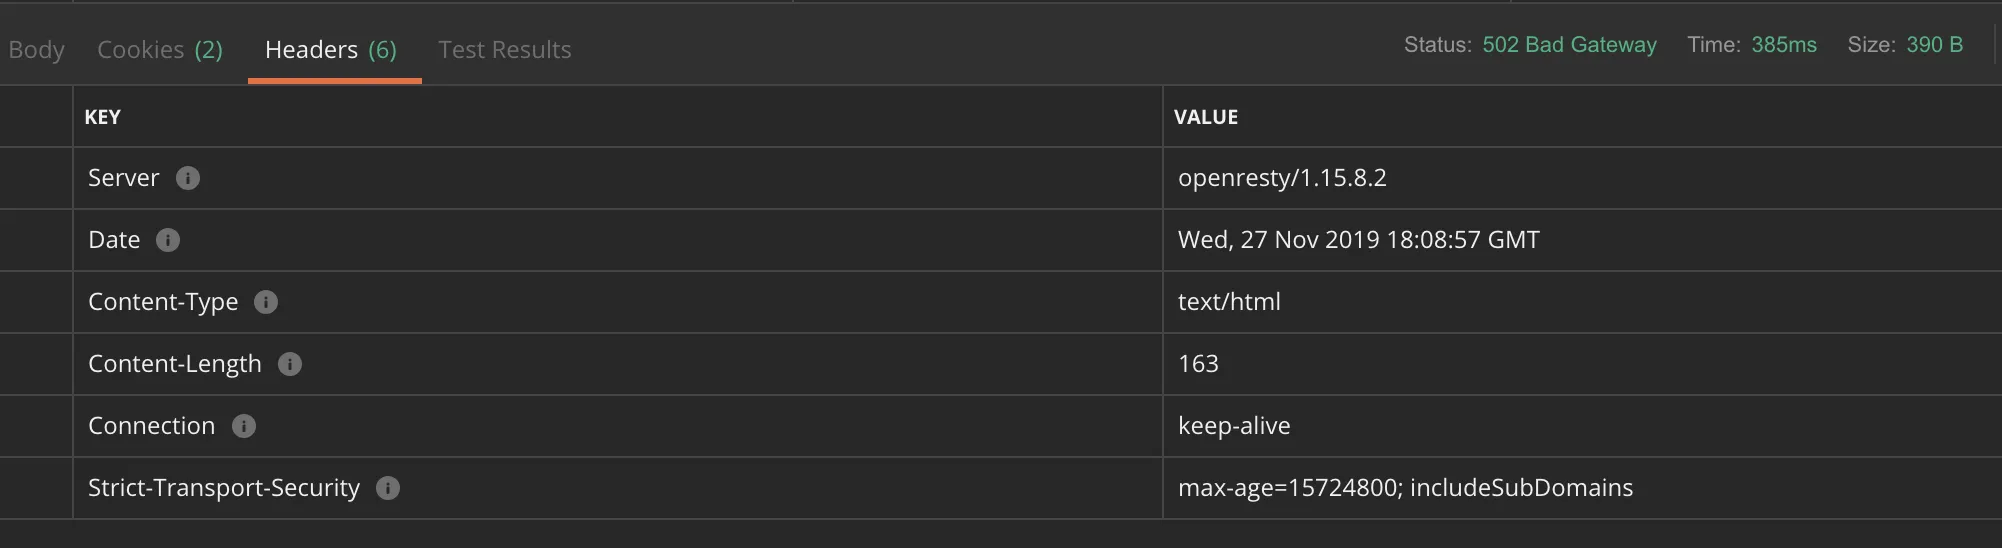This screenshot has height=548, width=2002.
Task: Select the keep-alive connection value
Action: 1234,426
